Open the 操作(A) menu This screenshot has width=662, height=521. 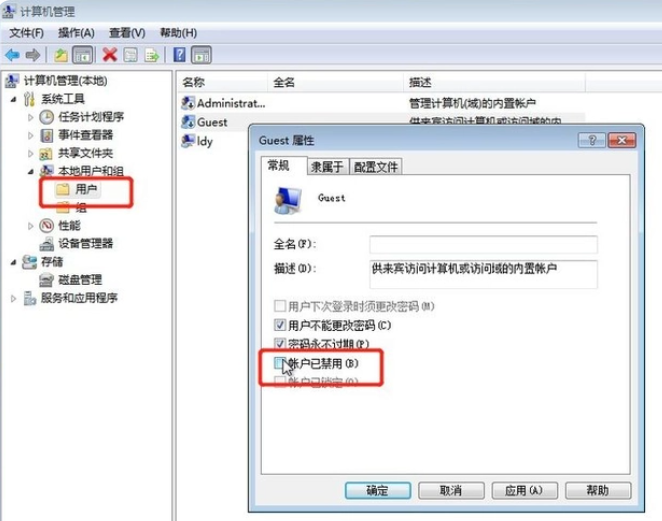click(76, 33)
